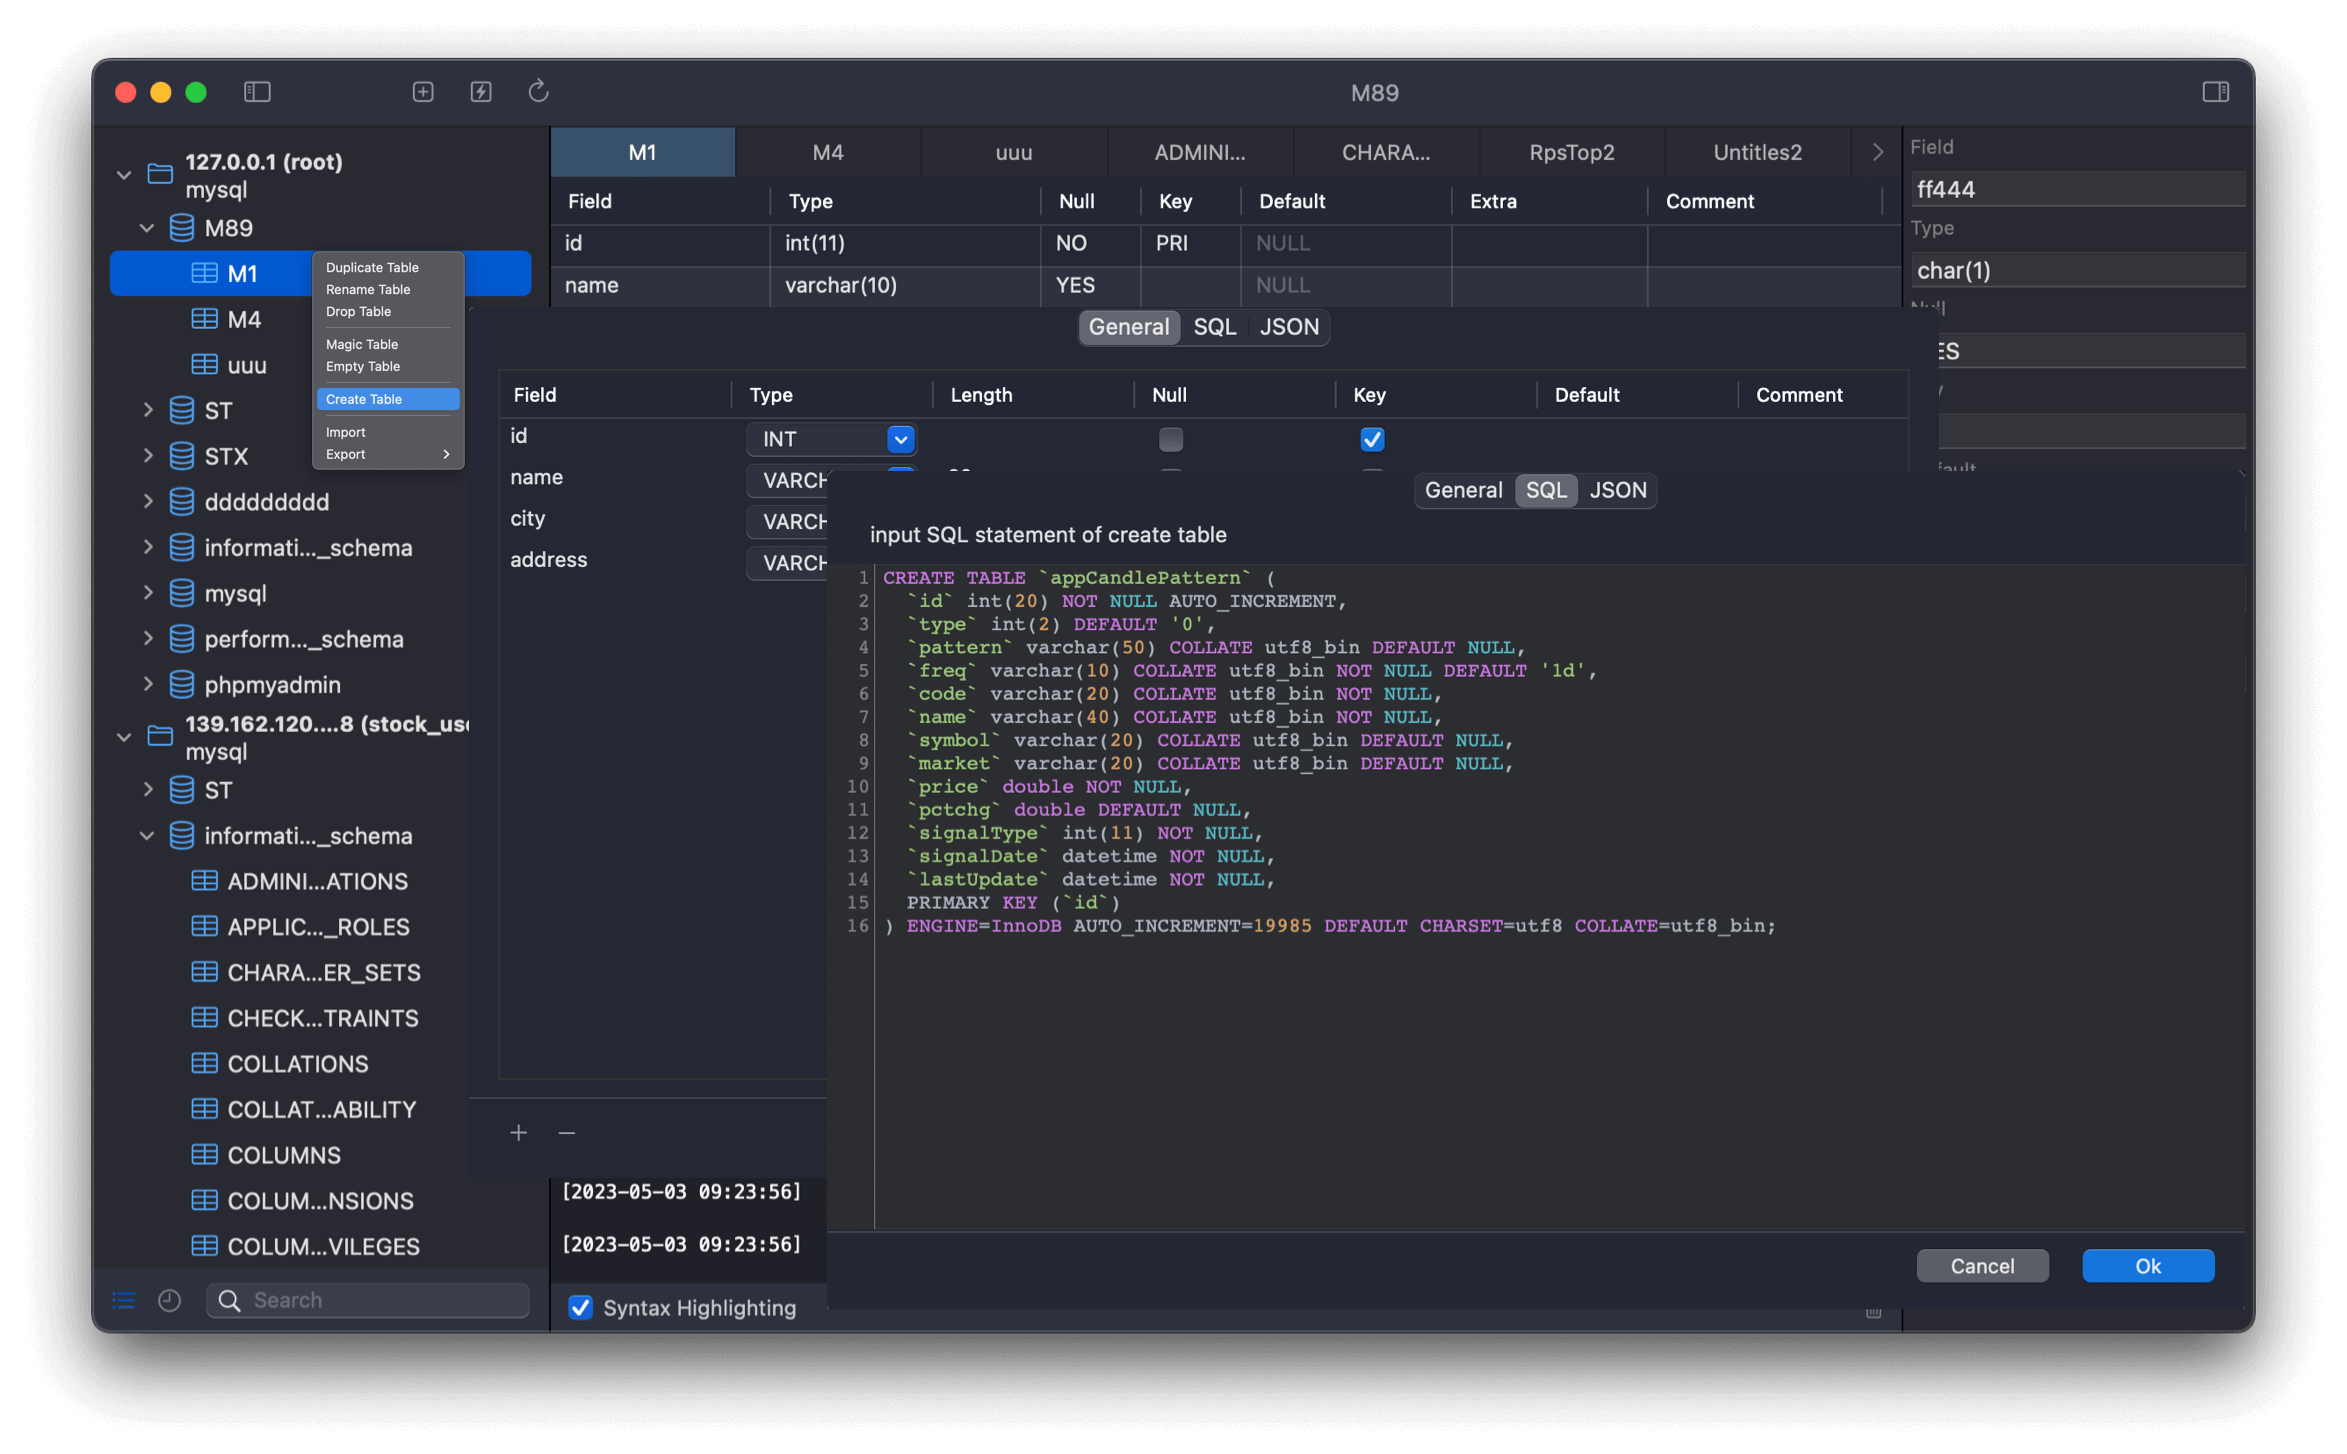Click the mysql database icon under 127.0.0.1

pos(181,593)
